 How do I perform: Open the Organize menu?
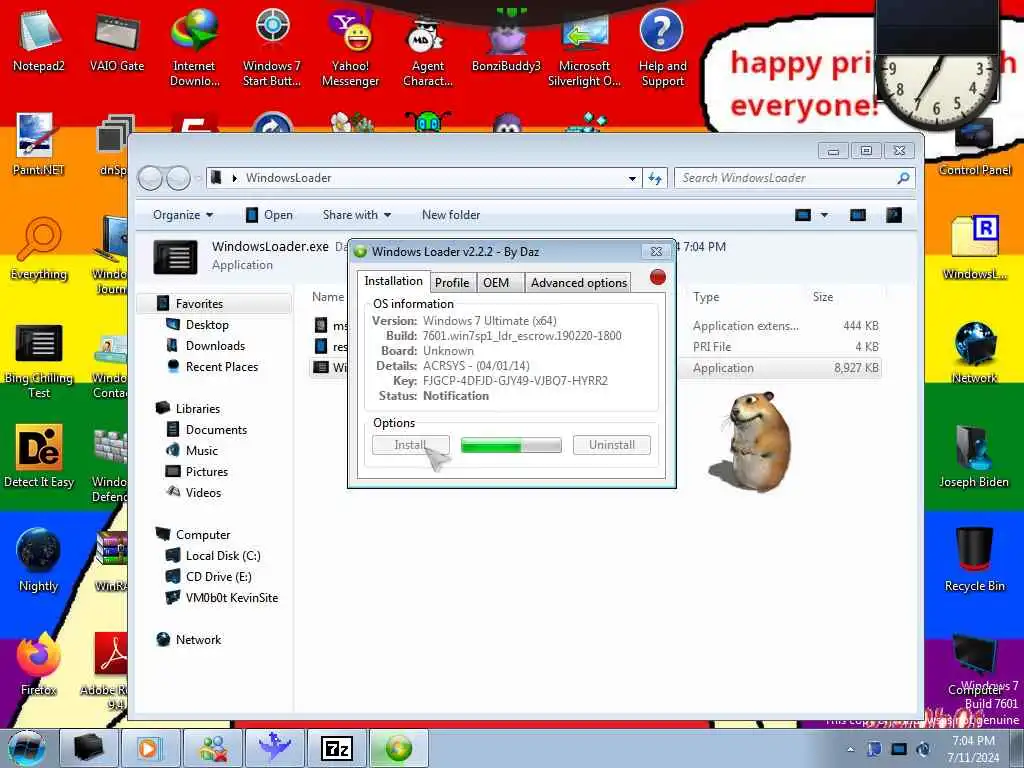(183, 215)
